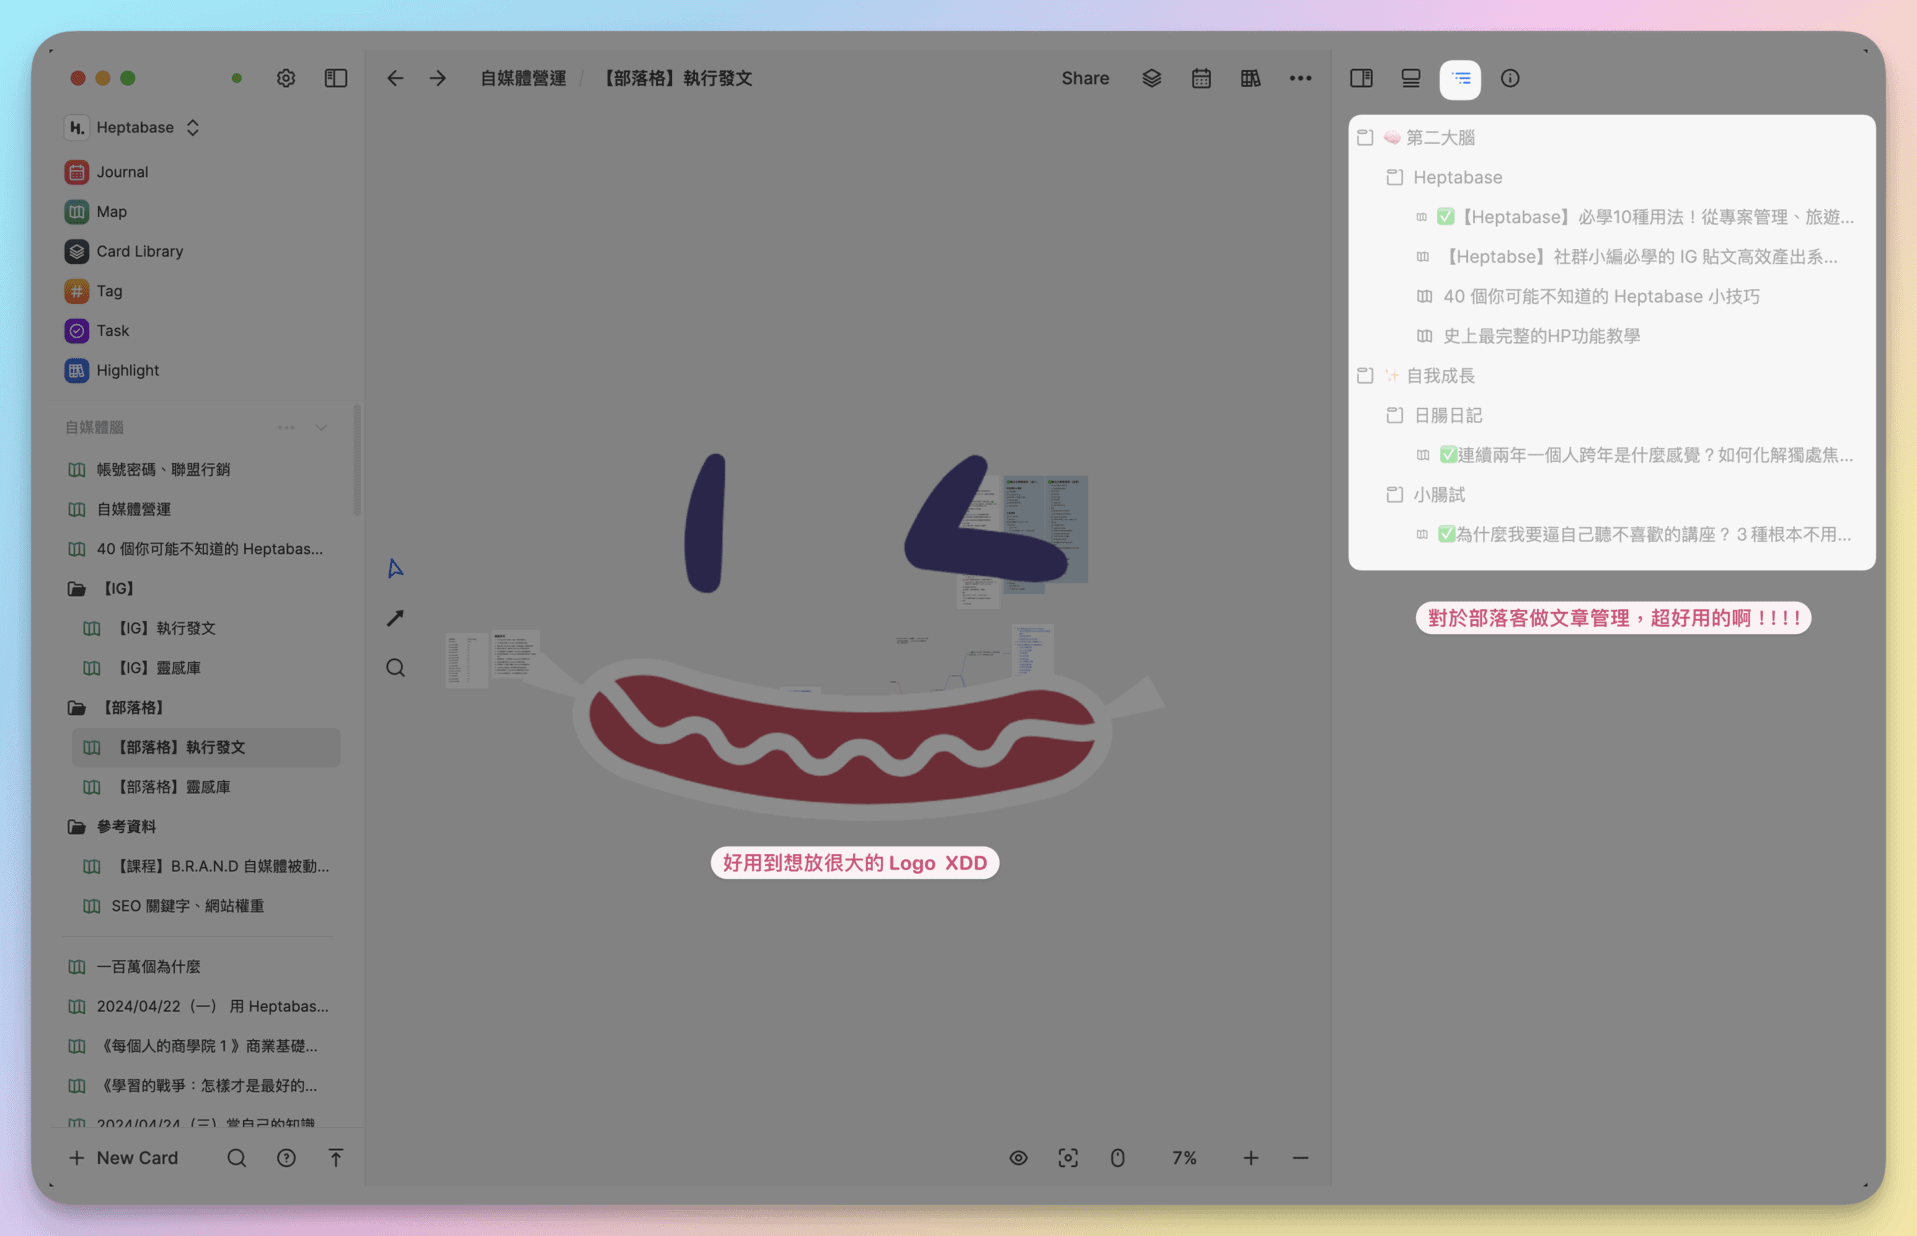Image resolution: width=1917 pixels, height=1236 pixels.
Task: Toggle the left sidebar panel icon
Action: (336, 78)
